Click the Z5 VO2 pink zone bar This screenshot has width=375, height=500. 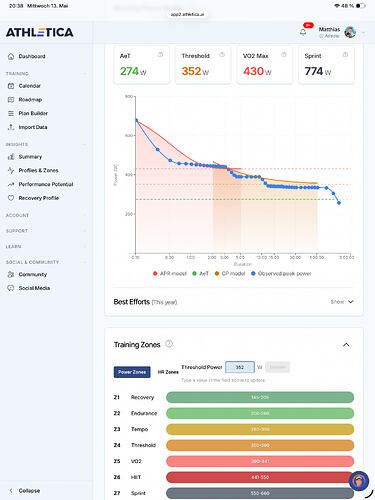260,461
